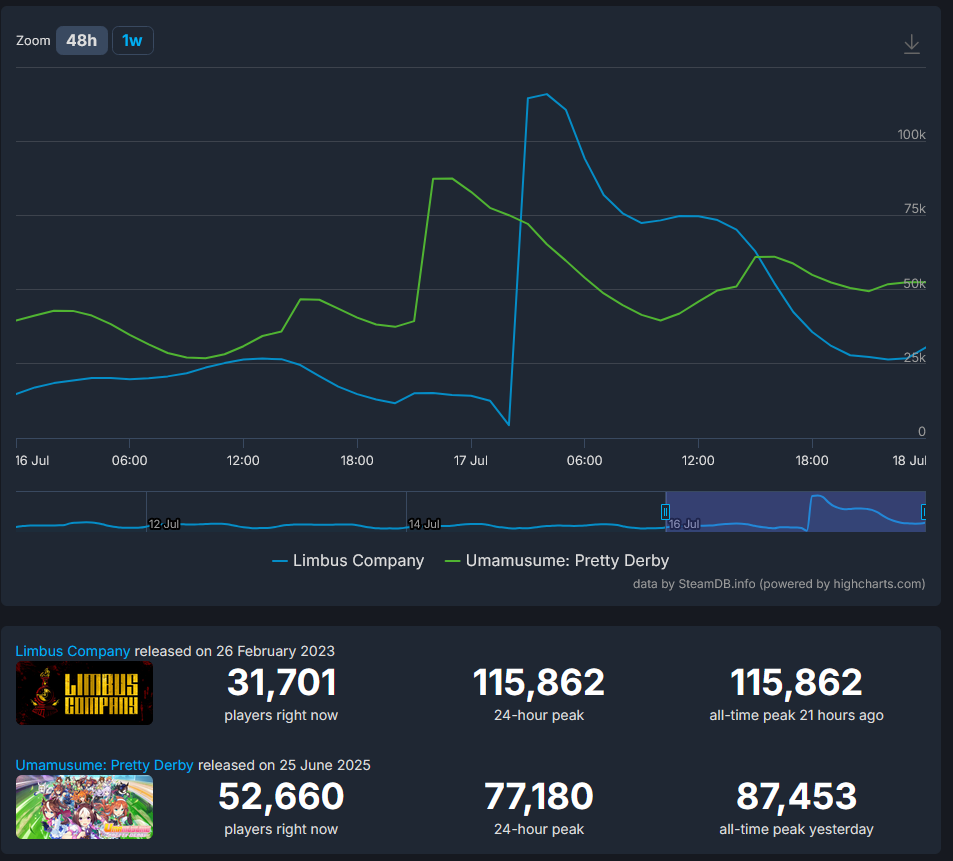This screenshot has height=861, width=953.
Task: Click the Umamusume banner thumbnail
Action: point(84,808)
